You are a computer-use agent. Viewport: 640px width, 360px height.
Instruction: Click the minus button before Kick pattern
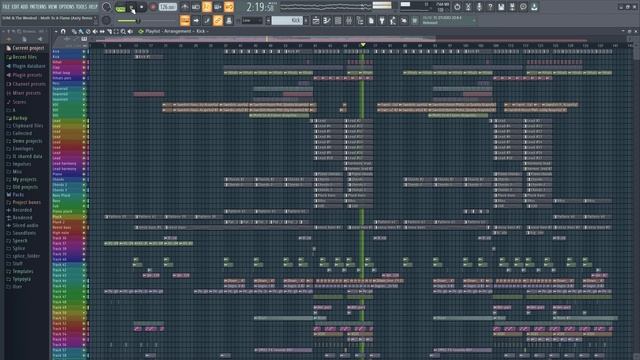coord(269,20)
